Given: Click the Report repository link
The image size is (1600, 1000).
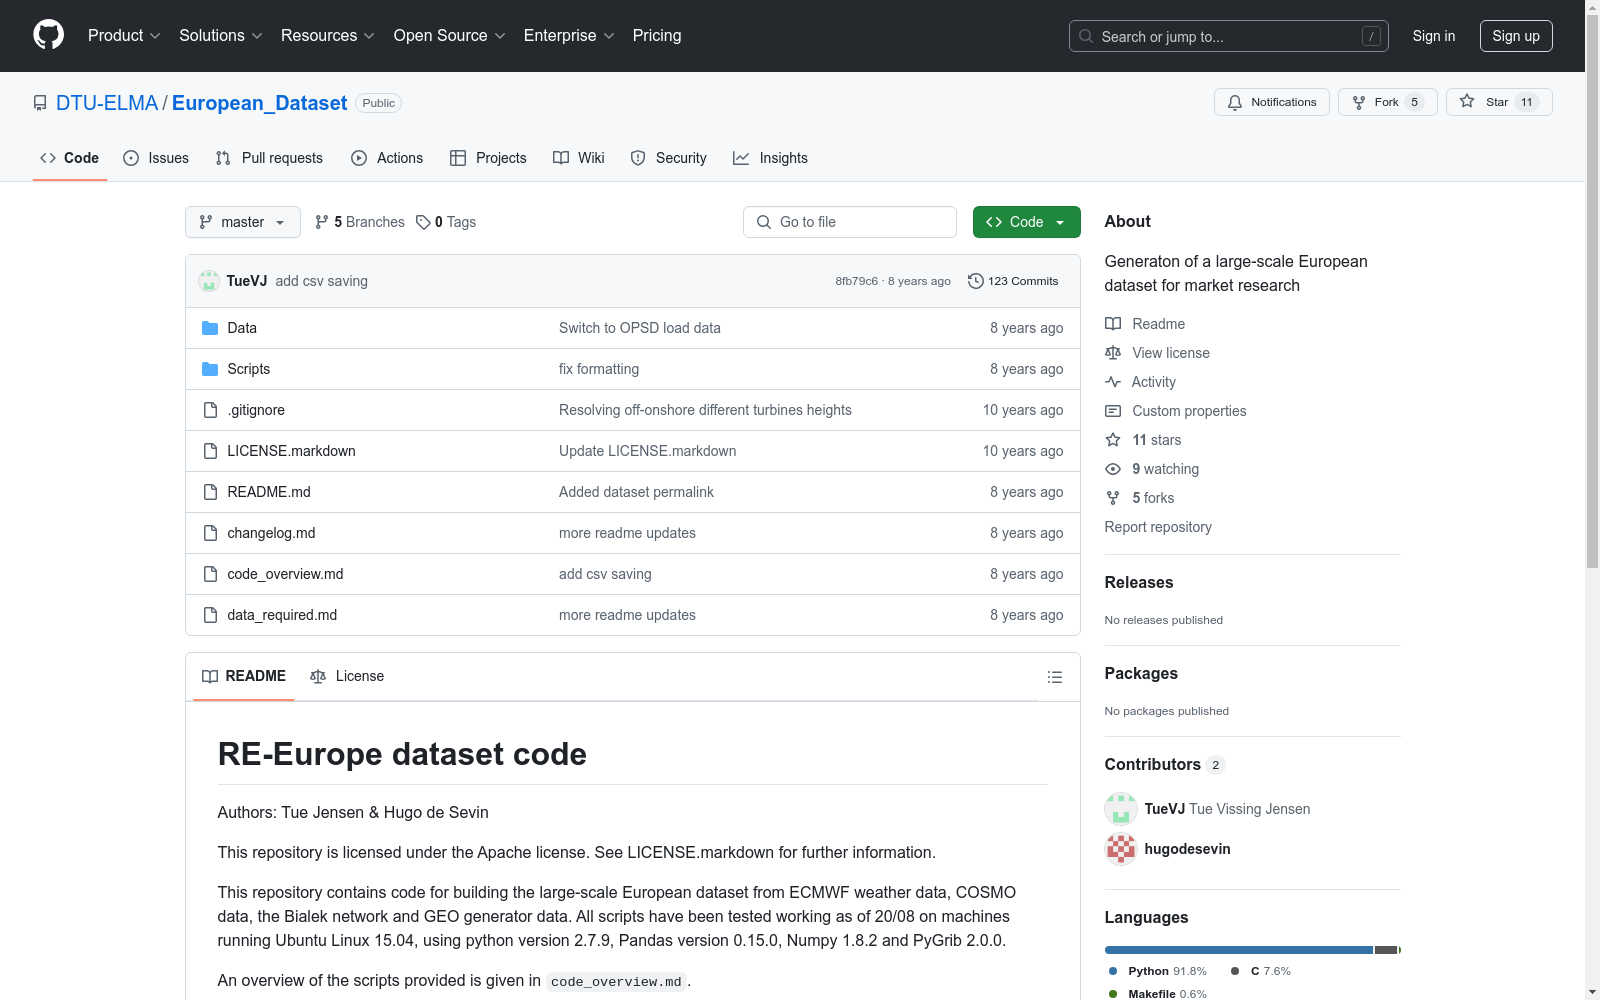Looking at the screenshot, I should point(1158,527).
